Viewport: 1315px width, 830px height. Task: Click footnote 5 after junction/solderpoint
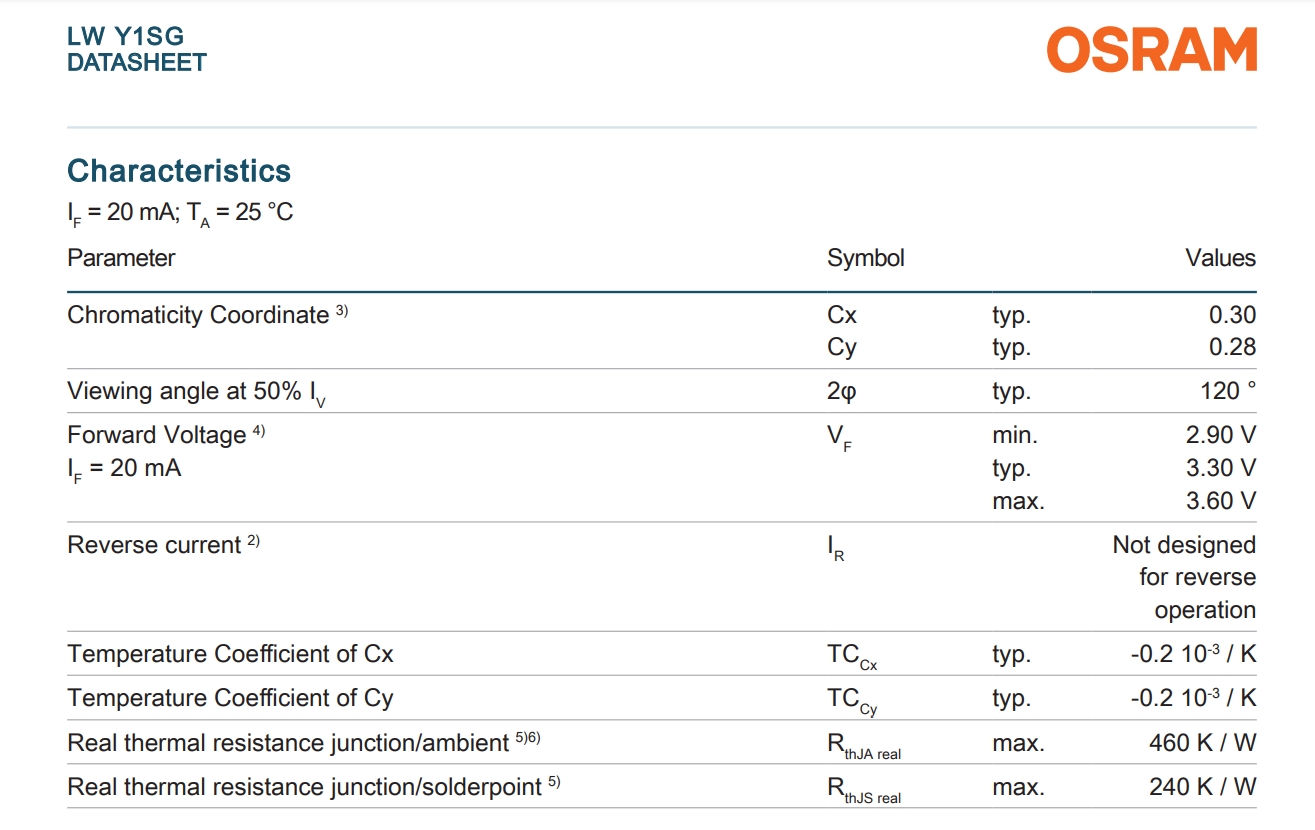point(554,783)
